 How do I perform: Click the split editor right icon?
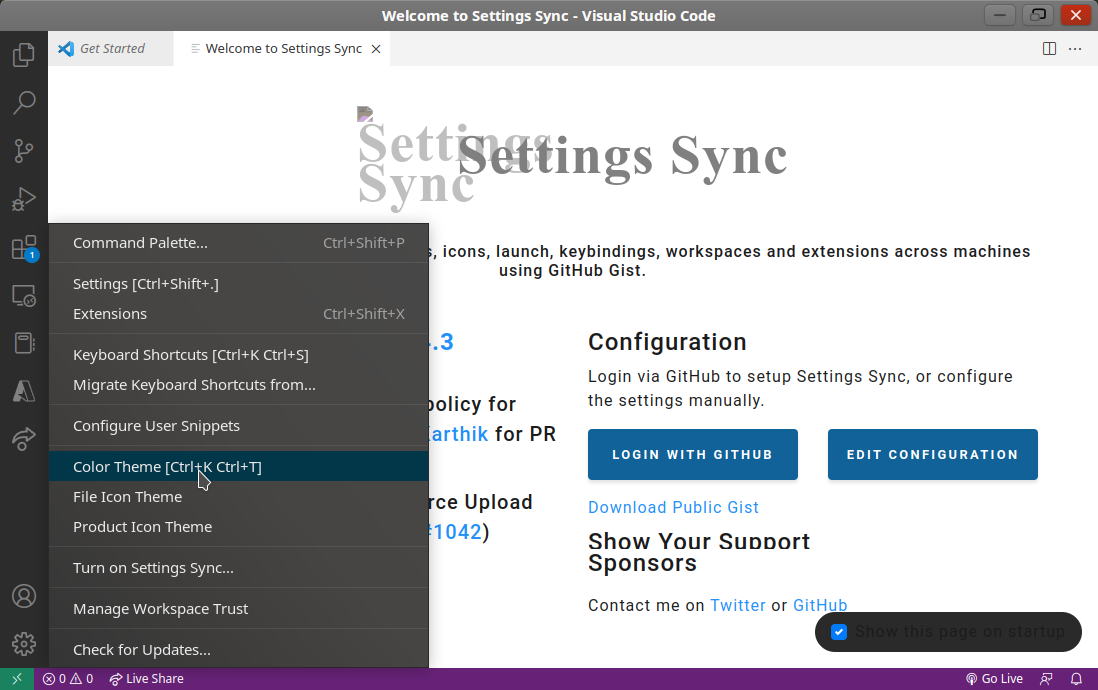click(1049, 48)
